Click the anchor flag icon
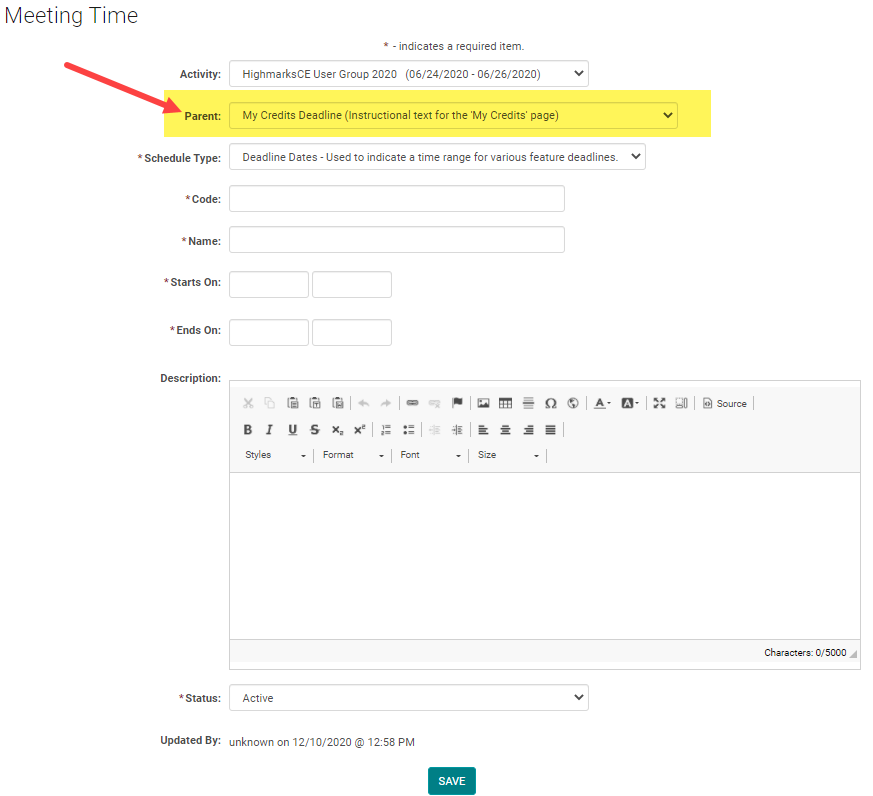873x796 pixels. (457, 404)
